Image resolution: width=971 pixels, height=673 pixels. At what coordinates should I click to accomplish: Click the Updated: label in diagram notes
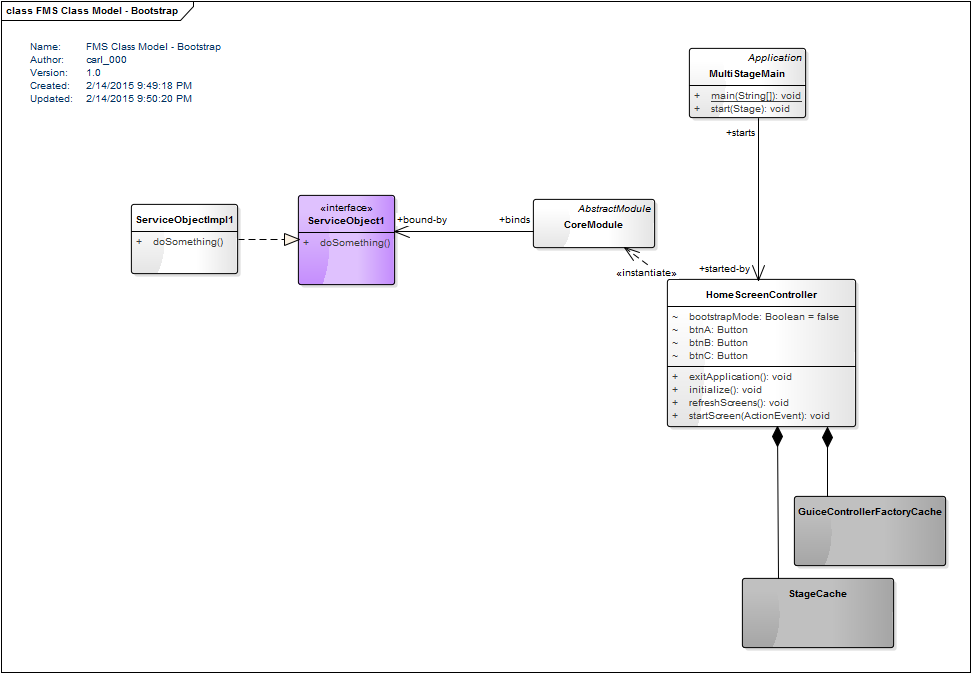click(x=51, y=98)
